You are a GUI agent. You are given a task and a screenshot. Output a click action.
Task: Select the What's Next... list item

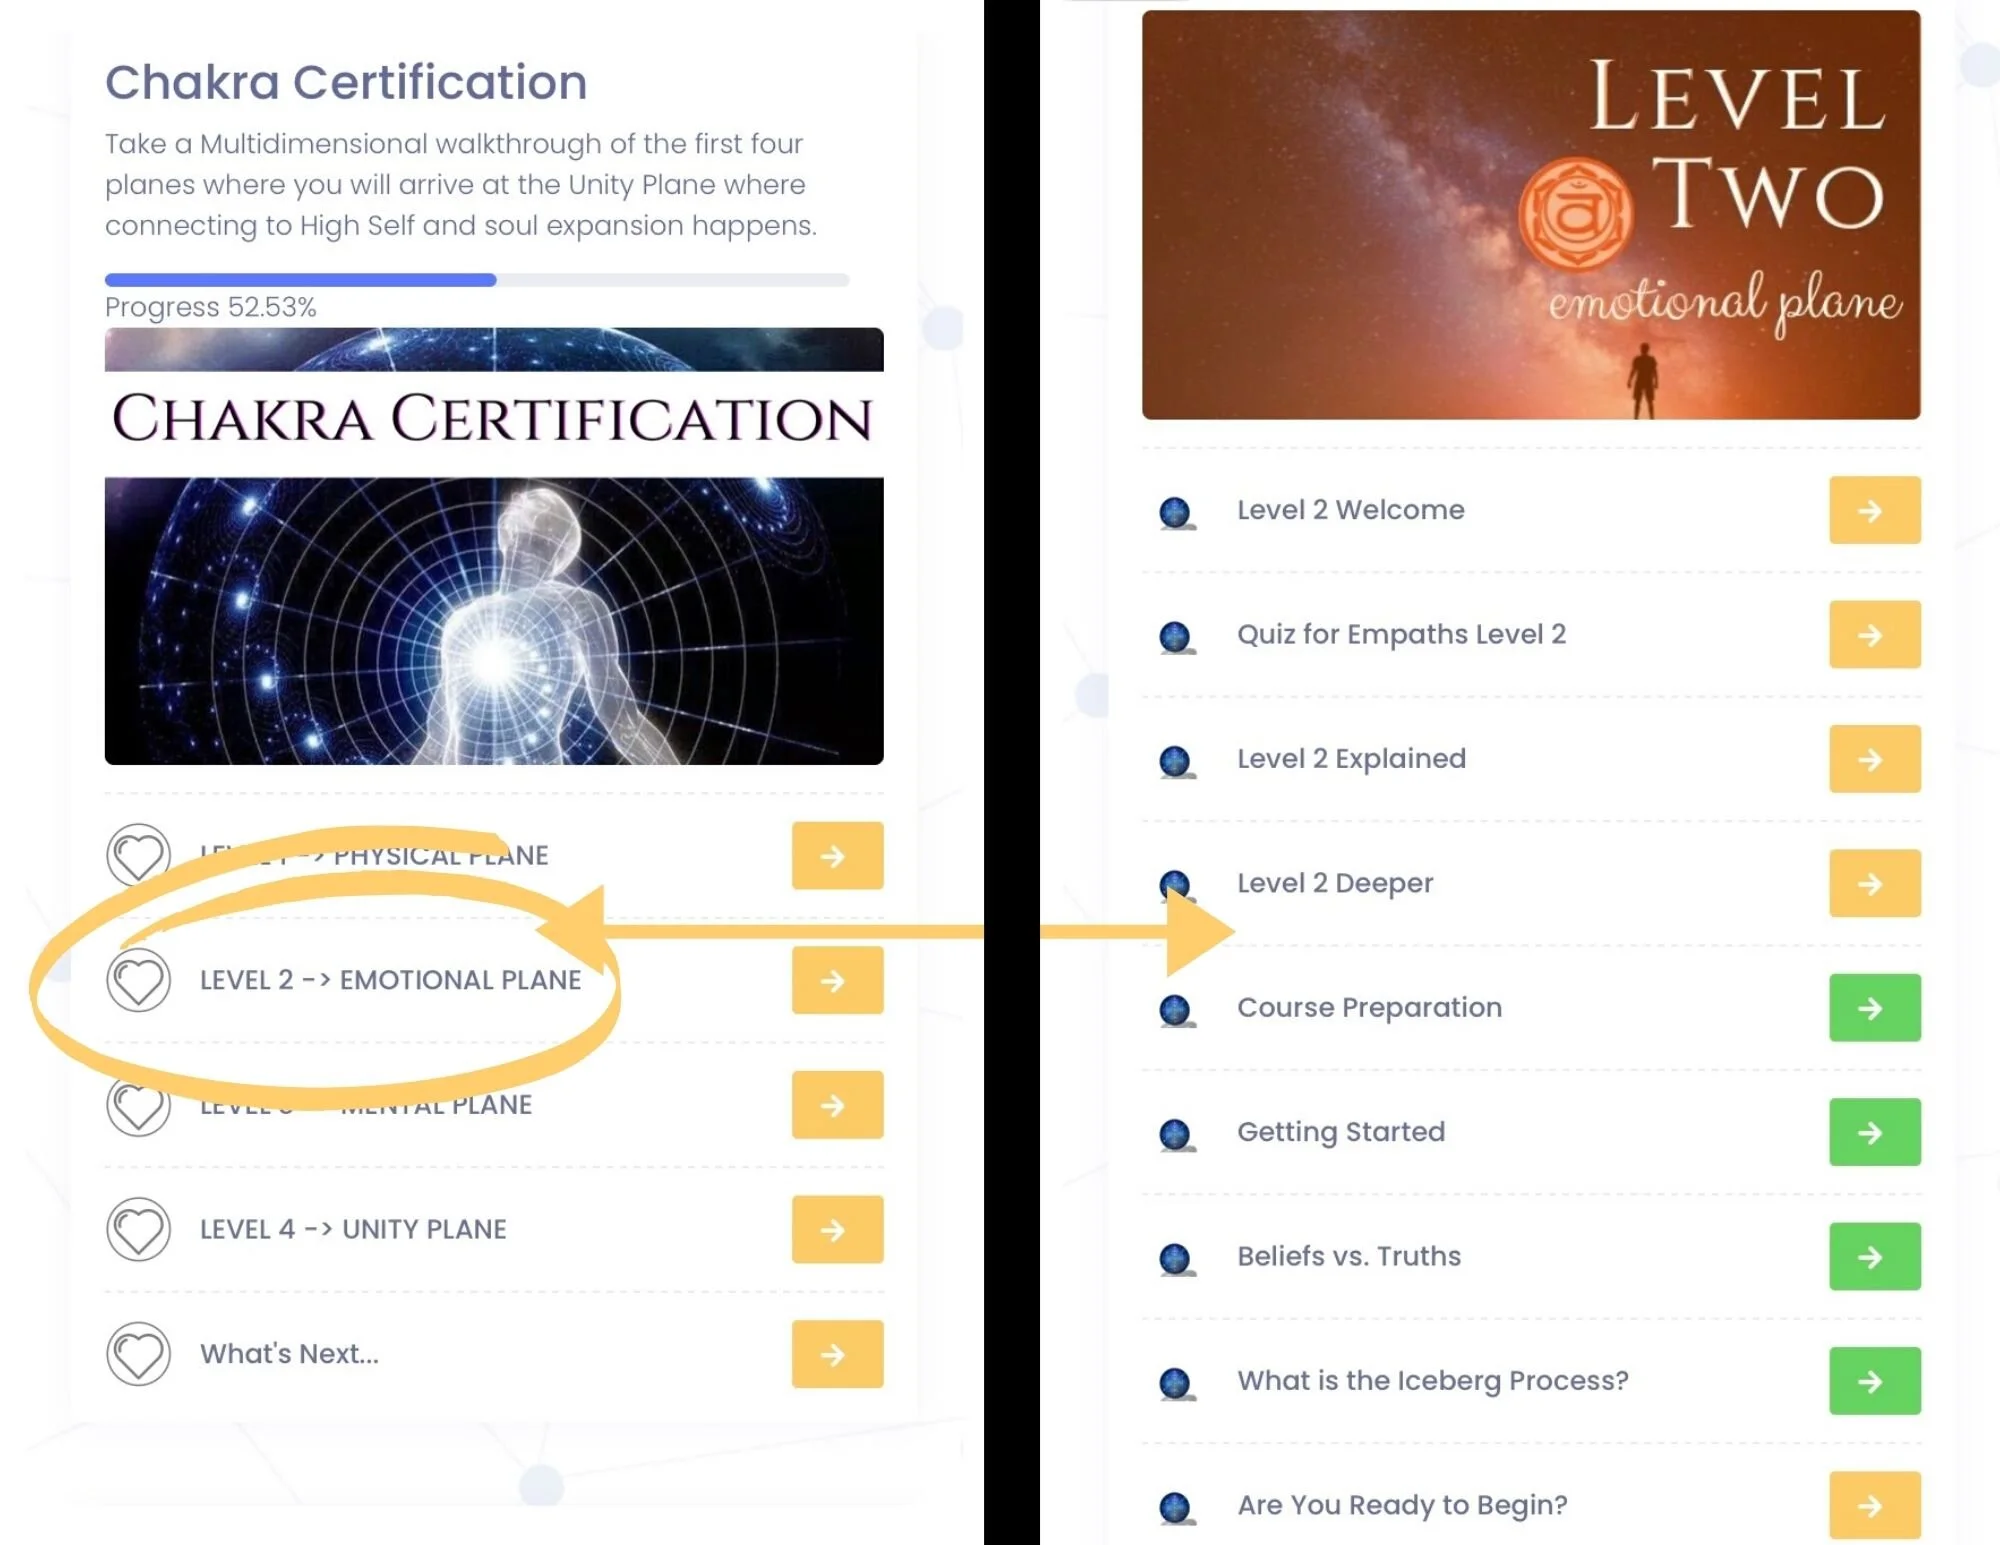(289, 1354)
